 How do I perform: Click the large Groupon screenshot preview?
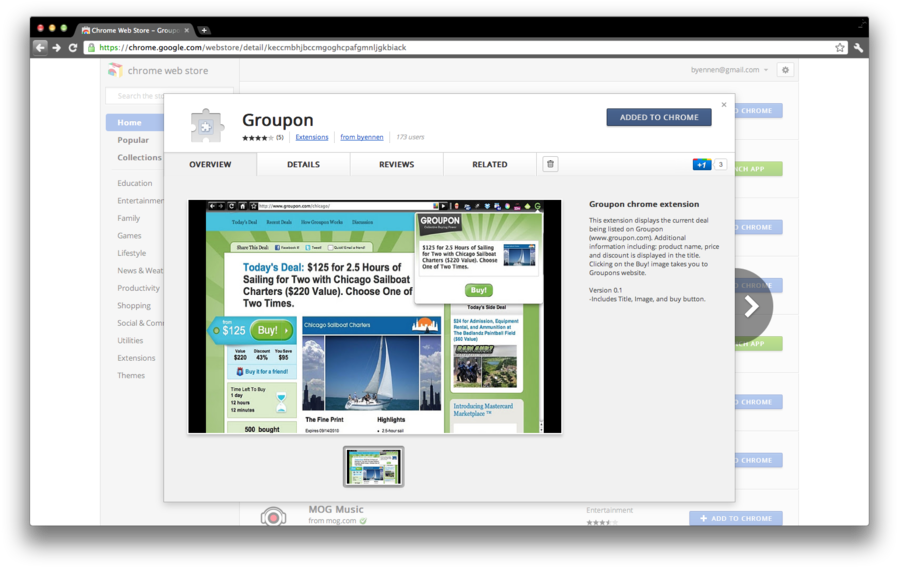tap(375, 316)
